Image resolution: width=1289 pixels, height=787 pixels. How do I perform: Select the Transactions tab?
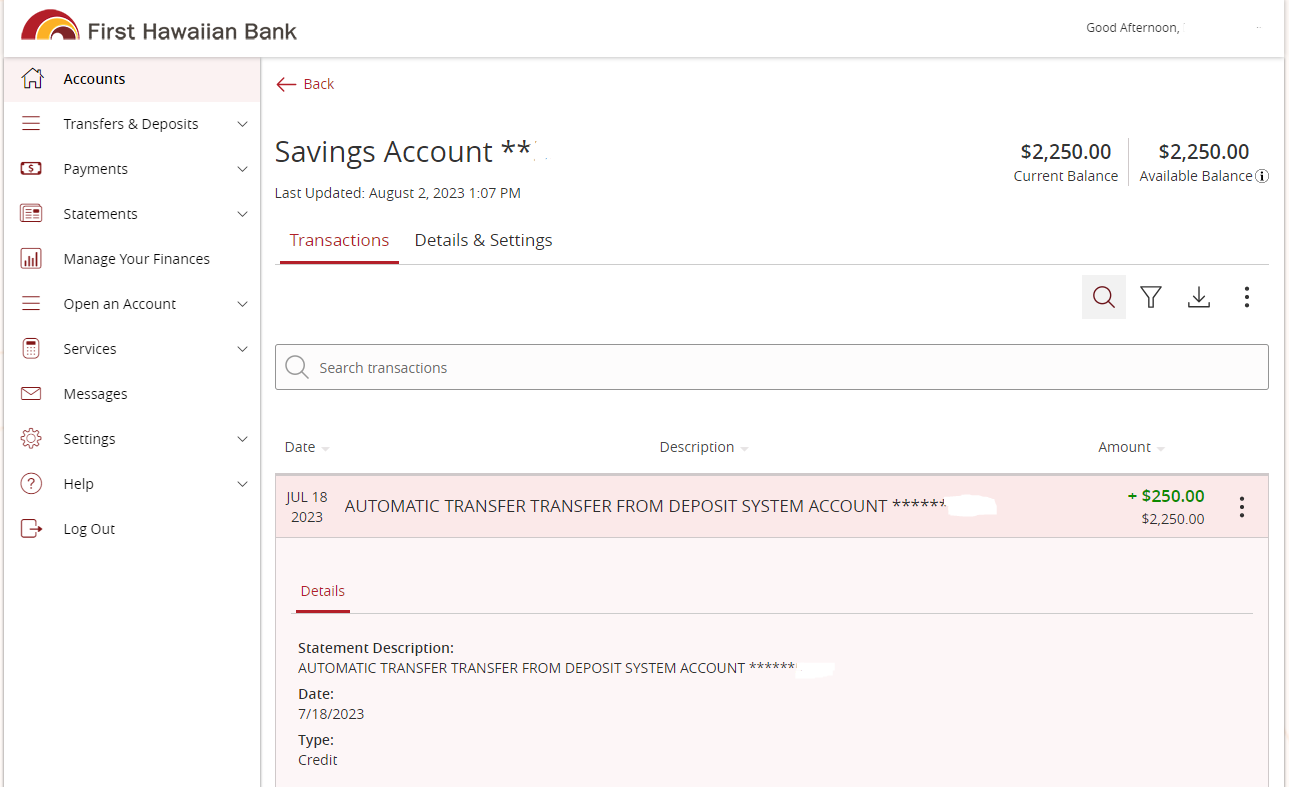coord(338,240)
